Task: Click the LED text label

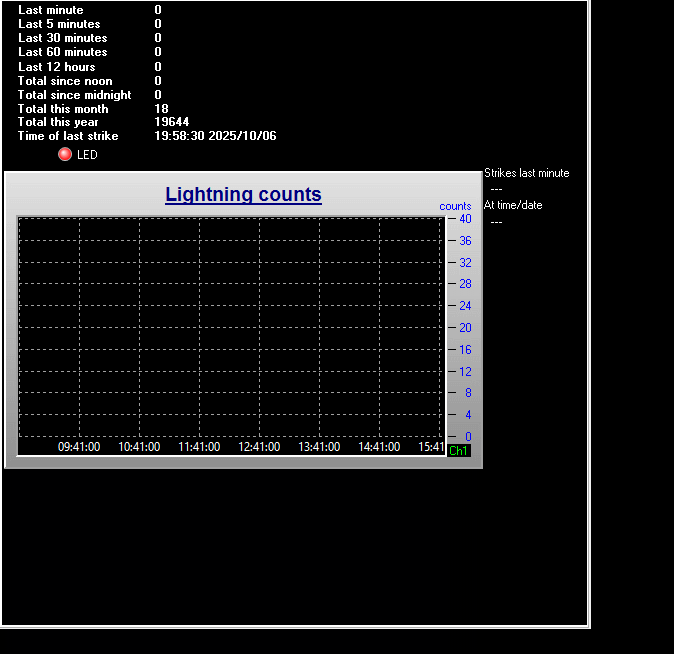Action: point(87,155)
